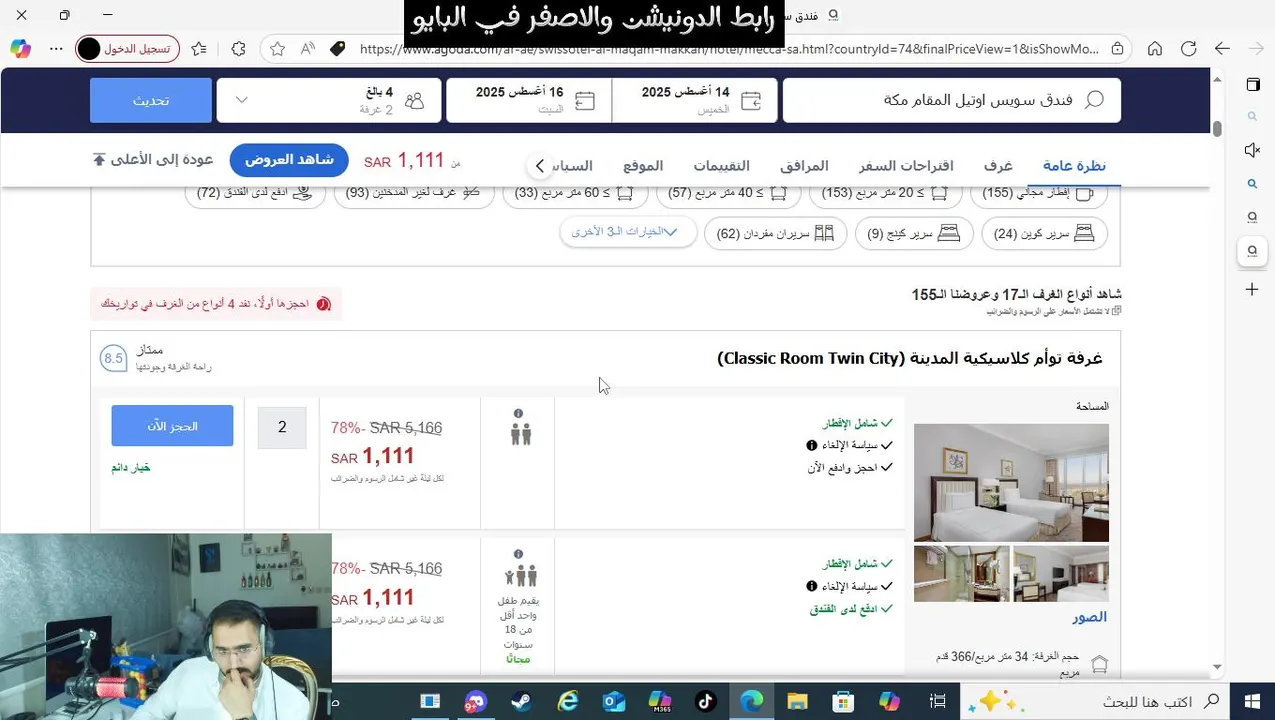Open Travel Suggestions (اقتراحات السفر) tab
The width and height of the screenshot is (1275, 720).
906,166
